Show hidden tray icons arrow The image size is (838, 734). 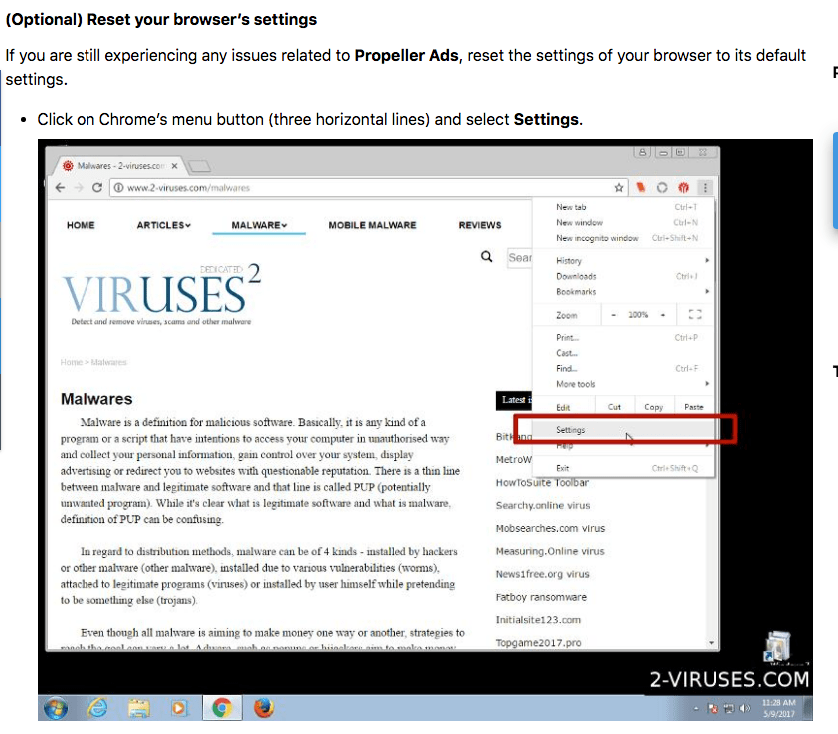(x=696, y=709)
